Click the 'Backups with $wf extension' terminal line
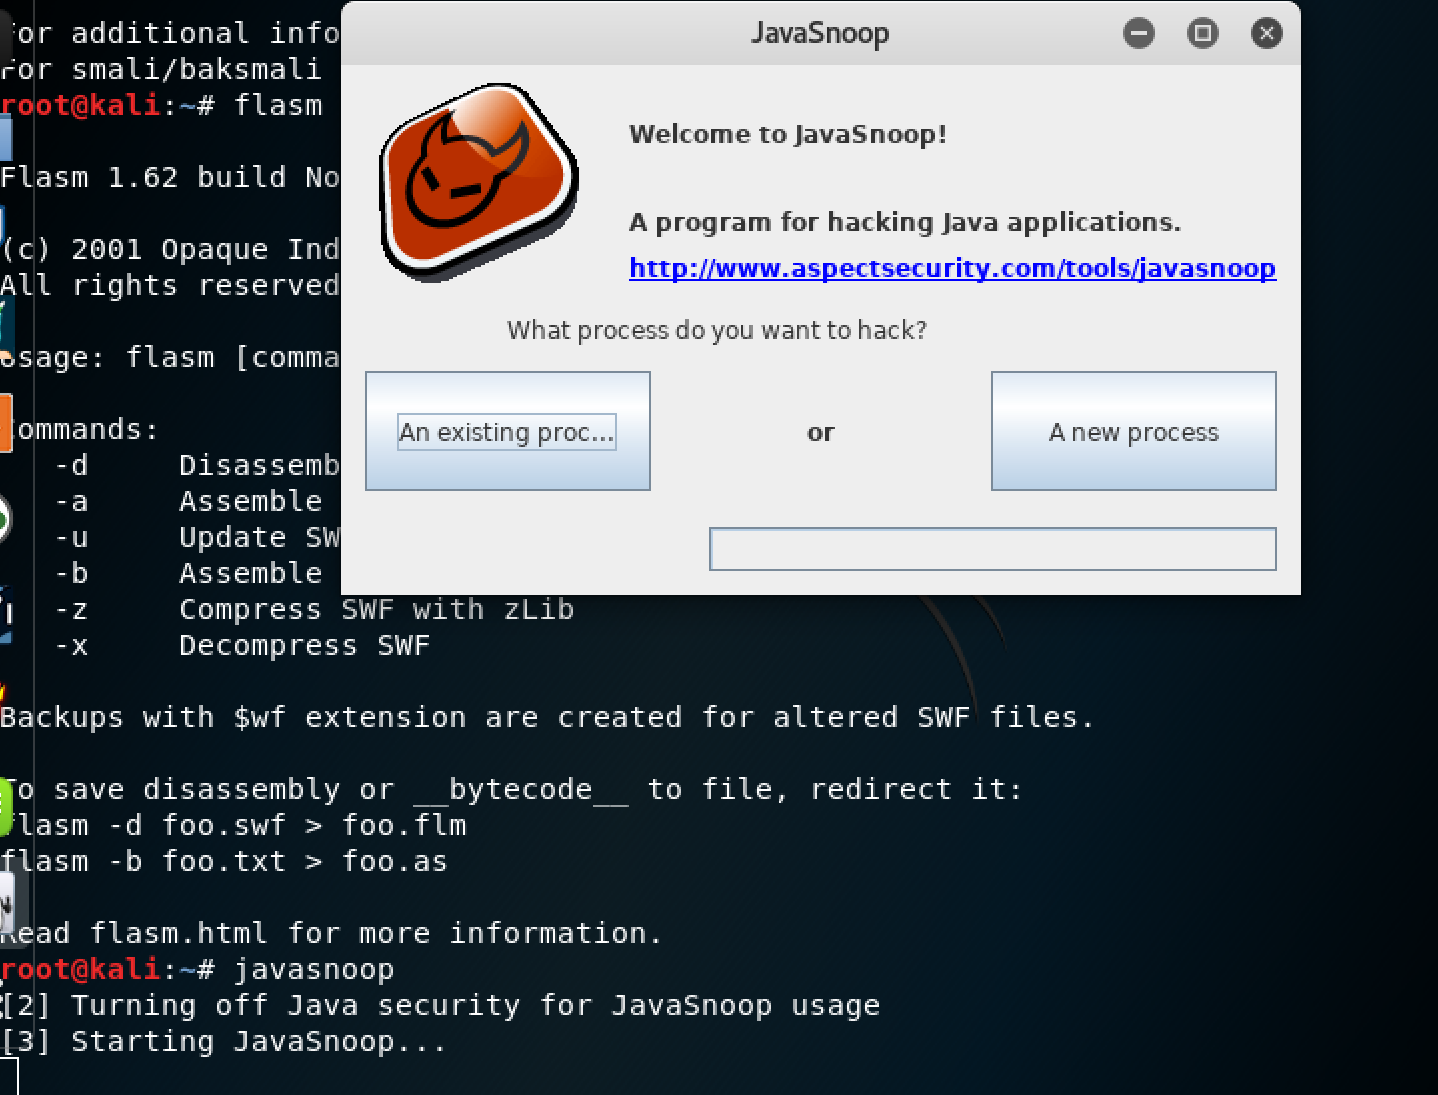 tap(547, 717)
